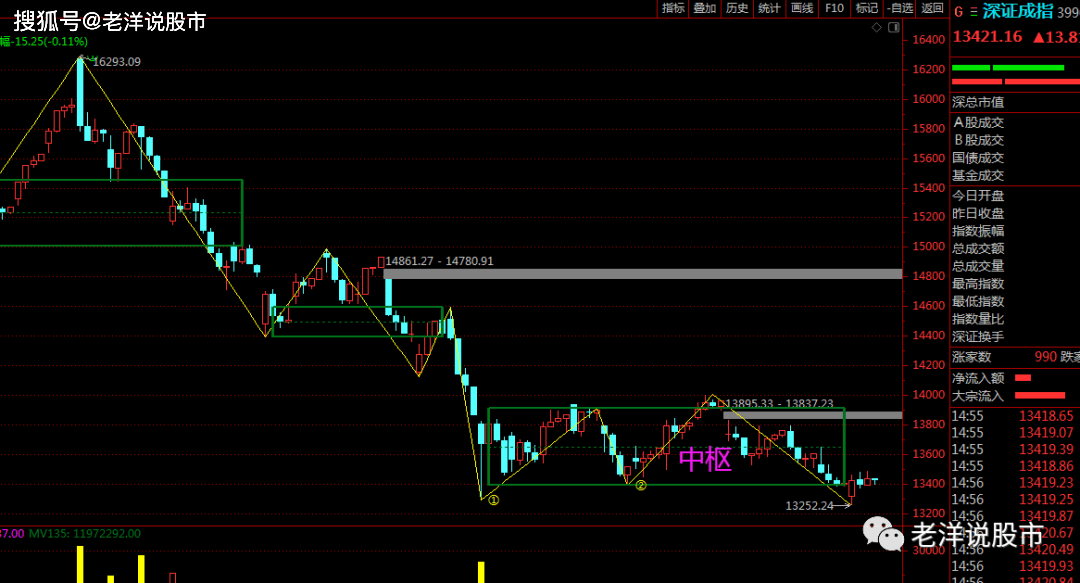The width and height of the screenshot is (1080, 583).
Task: Activate the 画线 drawing tool button
Action: tap(802, 8)
